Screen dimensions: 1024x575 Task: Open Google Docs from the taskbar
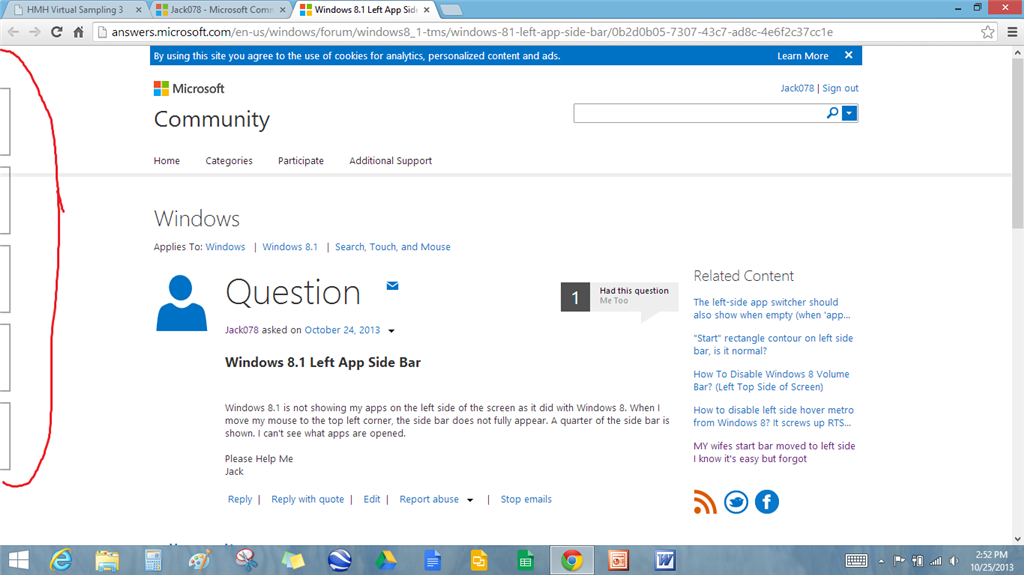click(x=432, y=560)
